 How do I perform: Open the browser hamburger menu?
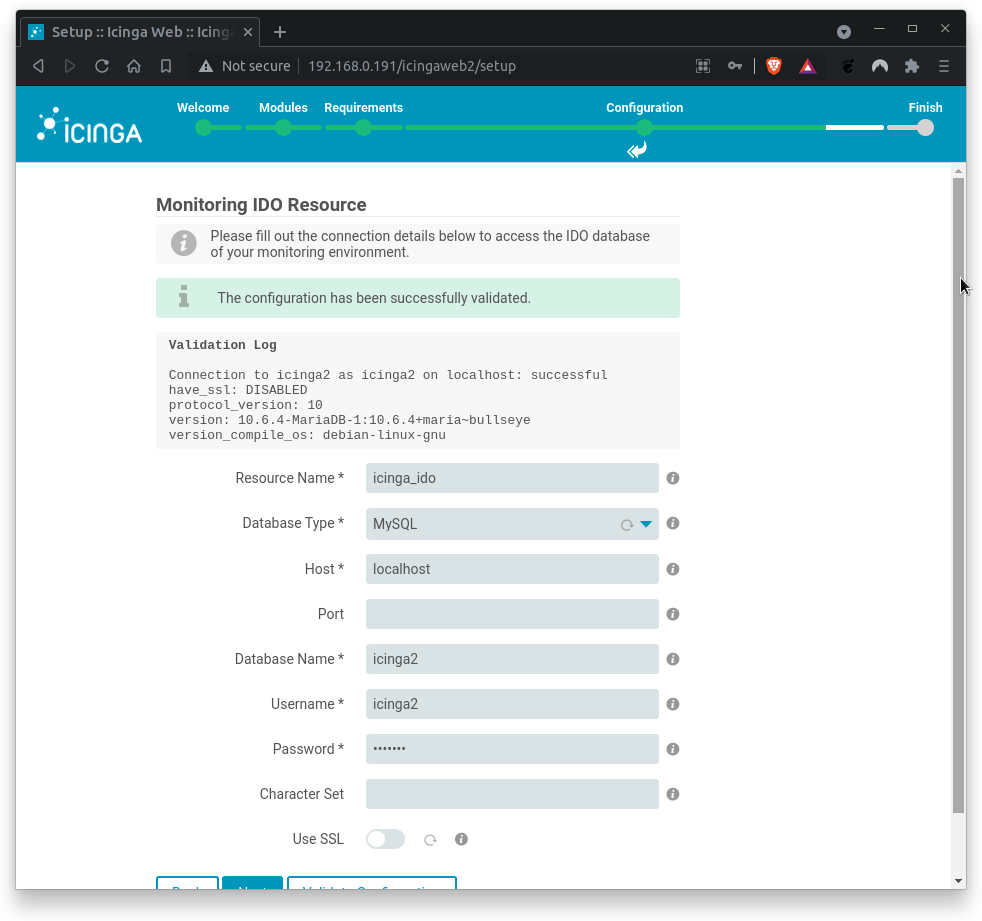point(943,66)
